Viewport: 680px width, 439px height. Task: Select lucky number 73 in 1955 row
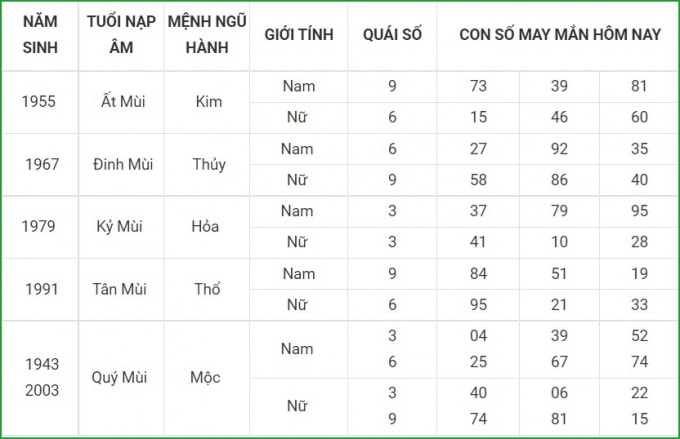coord(478,86)
